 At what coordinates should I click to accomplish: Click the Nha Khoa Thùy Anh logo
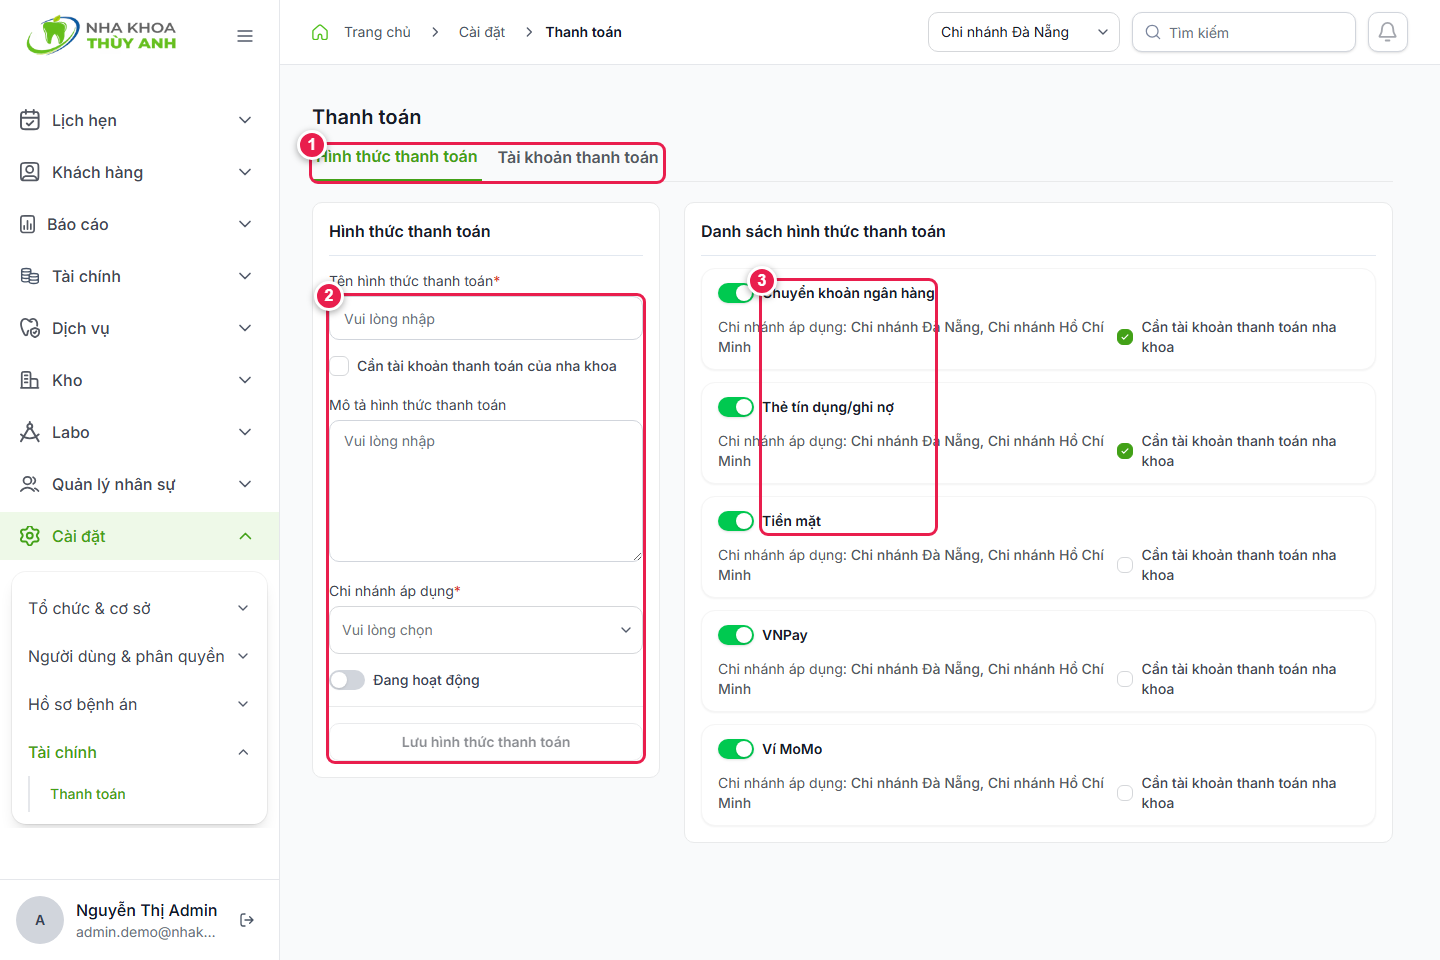pos(101,35)
